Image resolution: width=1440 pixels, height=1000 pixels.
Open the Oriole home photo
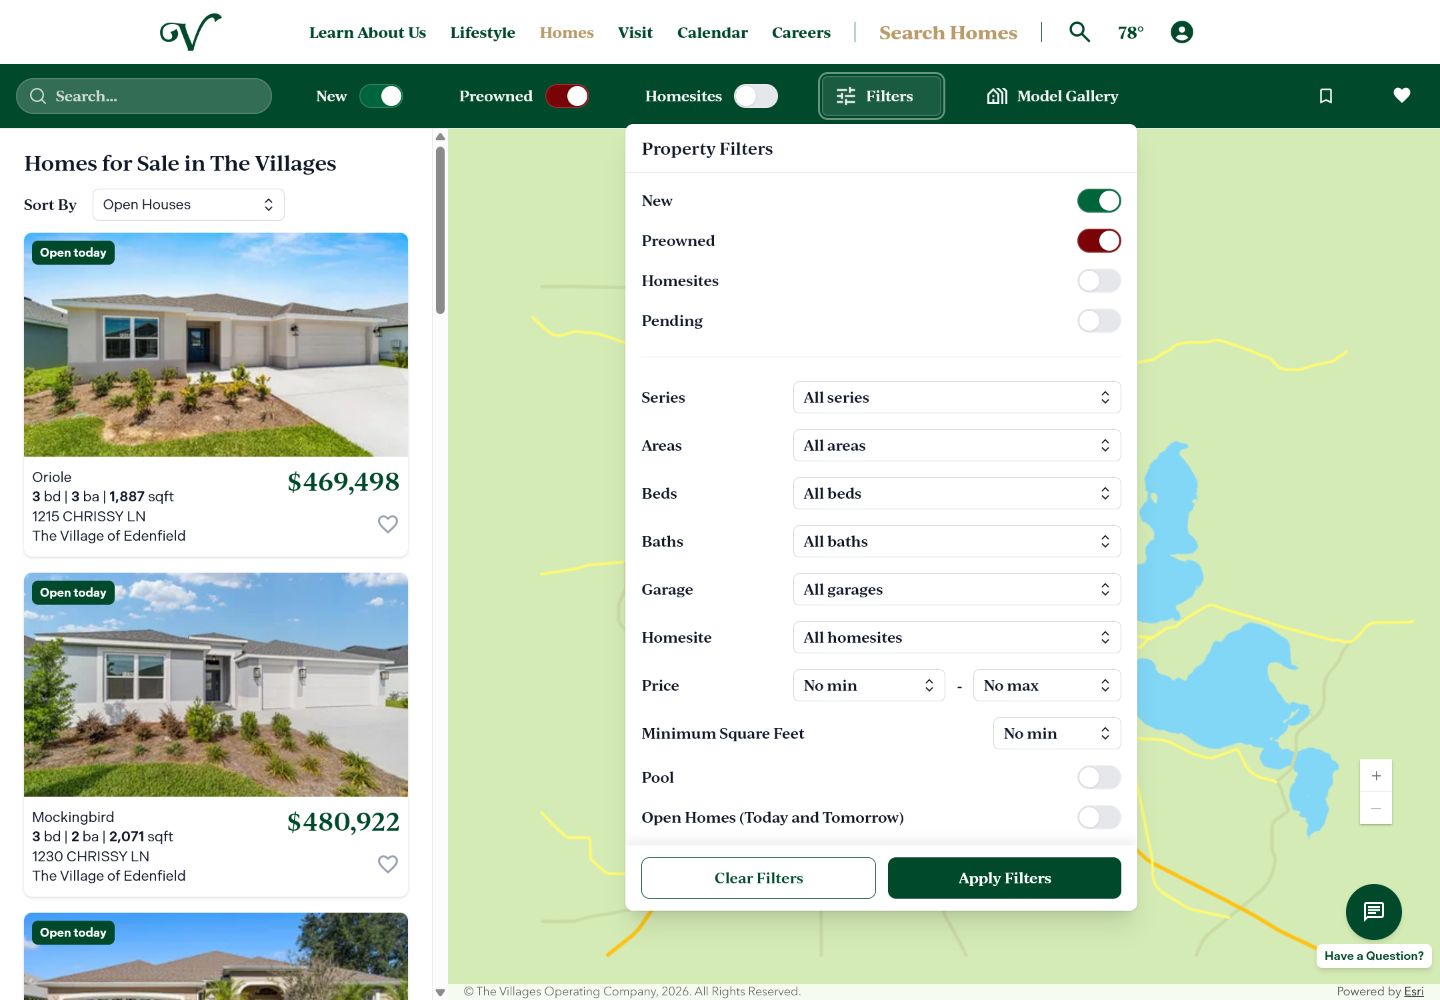(216, 345)
